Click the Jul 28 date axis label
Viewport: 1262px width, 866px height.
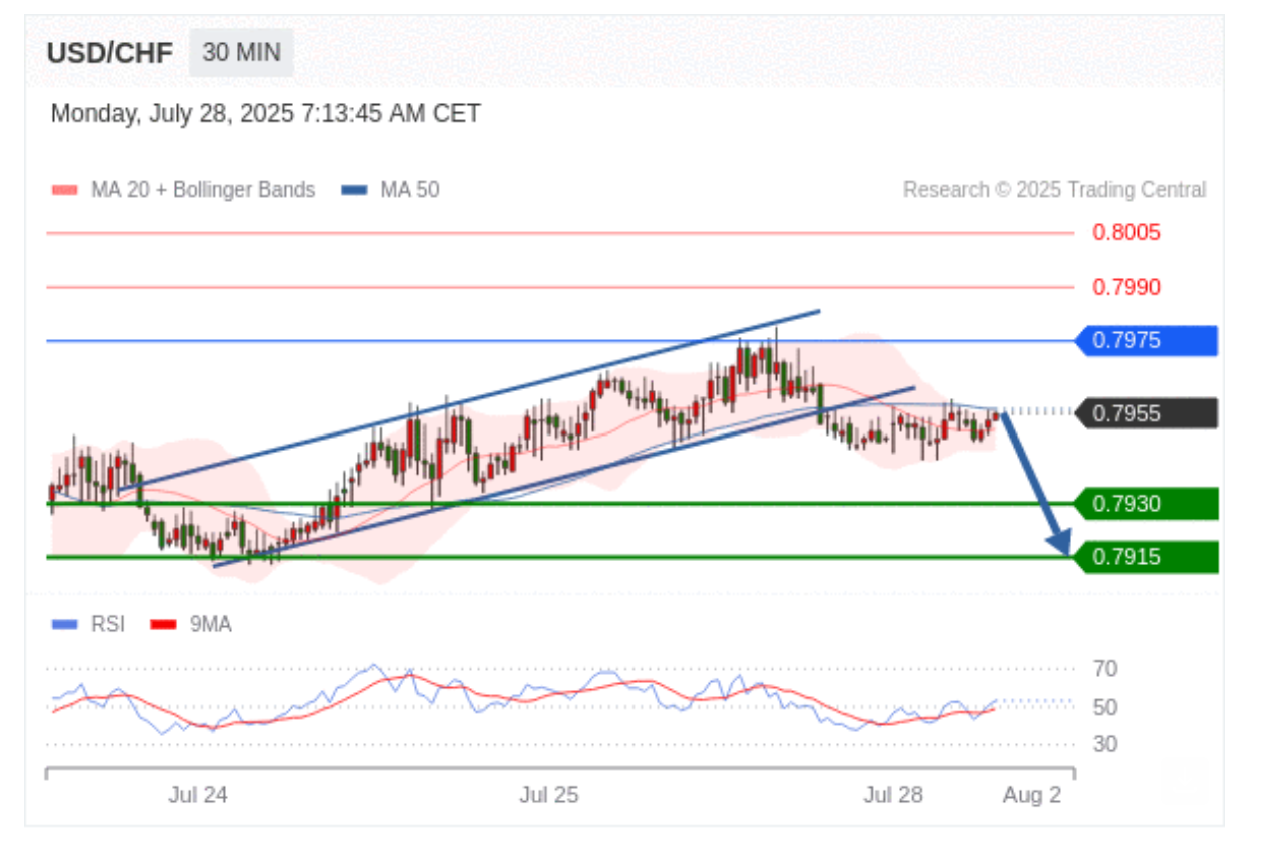point(894,796)
